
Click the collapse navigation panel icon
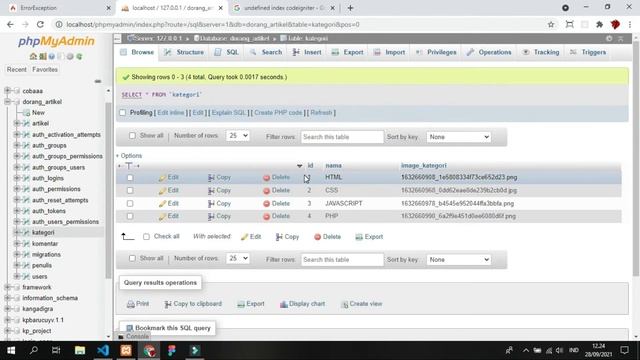coord(98,81)
